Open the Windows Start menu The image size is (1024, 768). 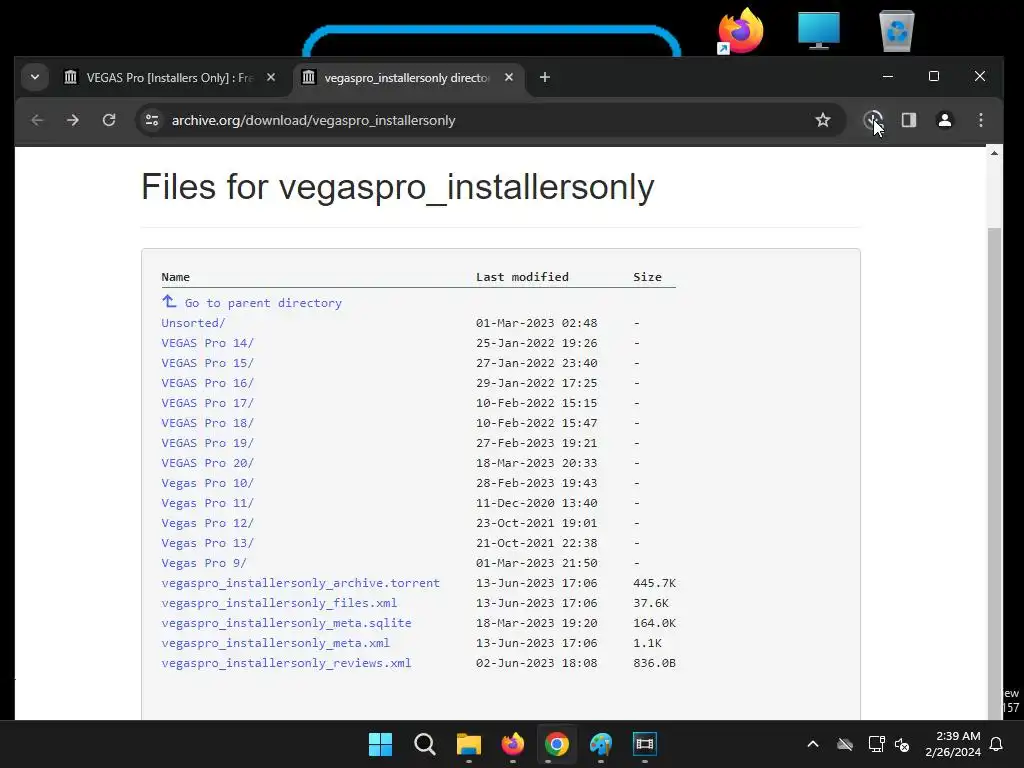coord(380,744)
